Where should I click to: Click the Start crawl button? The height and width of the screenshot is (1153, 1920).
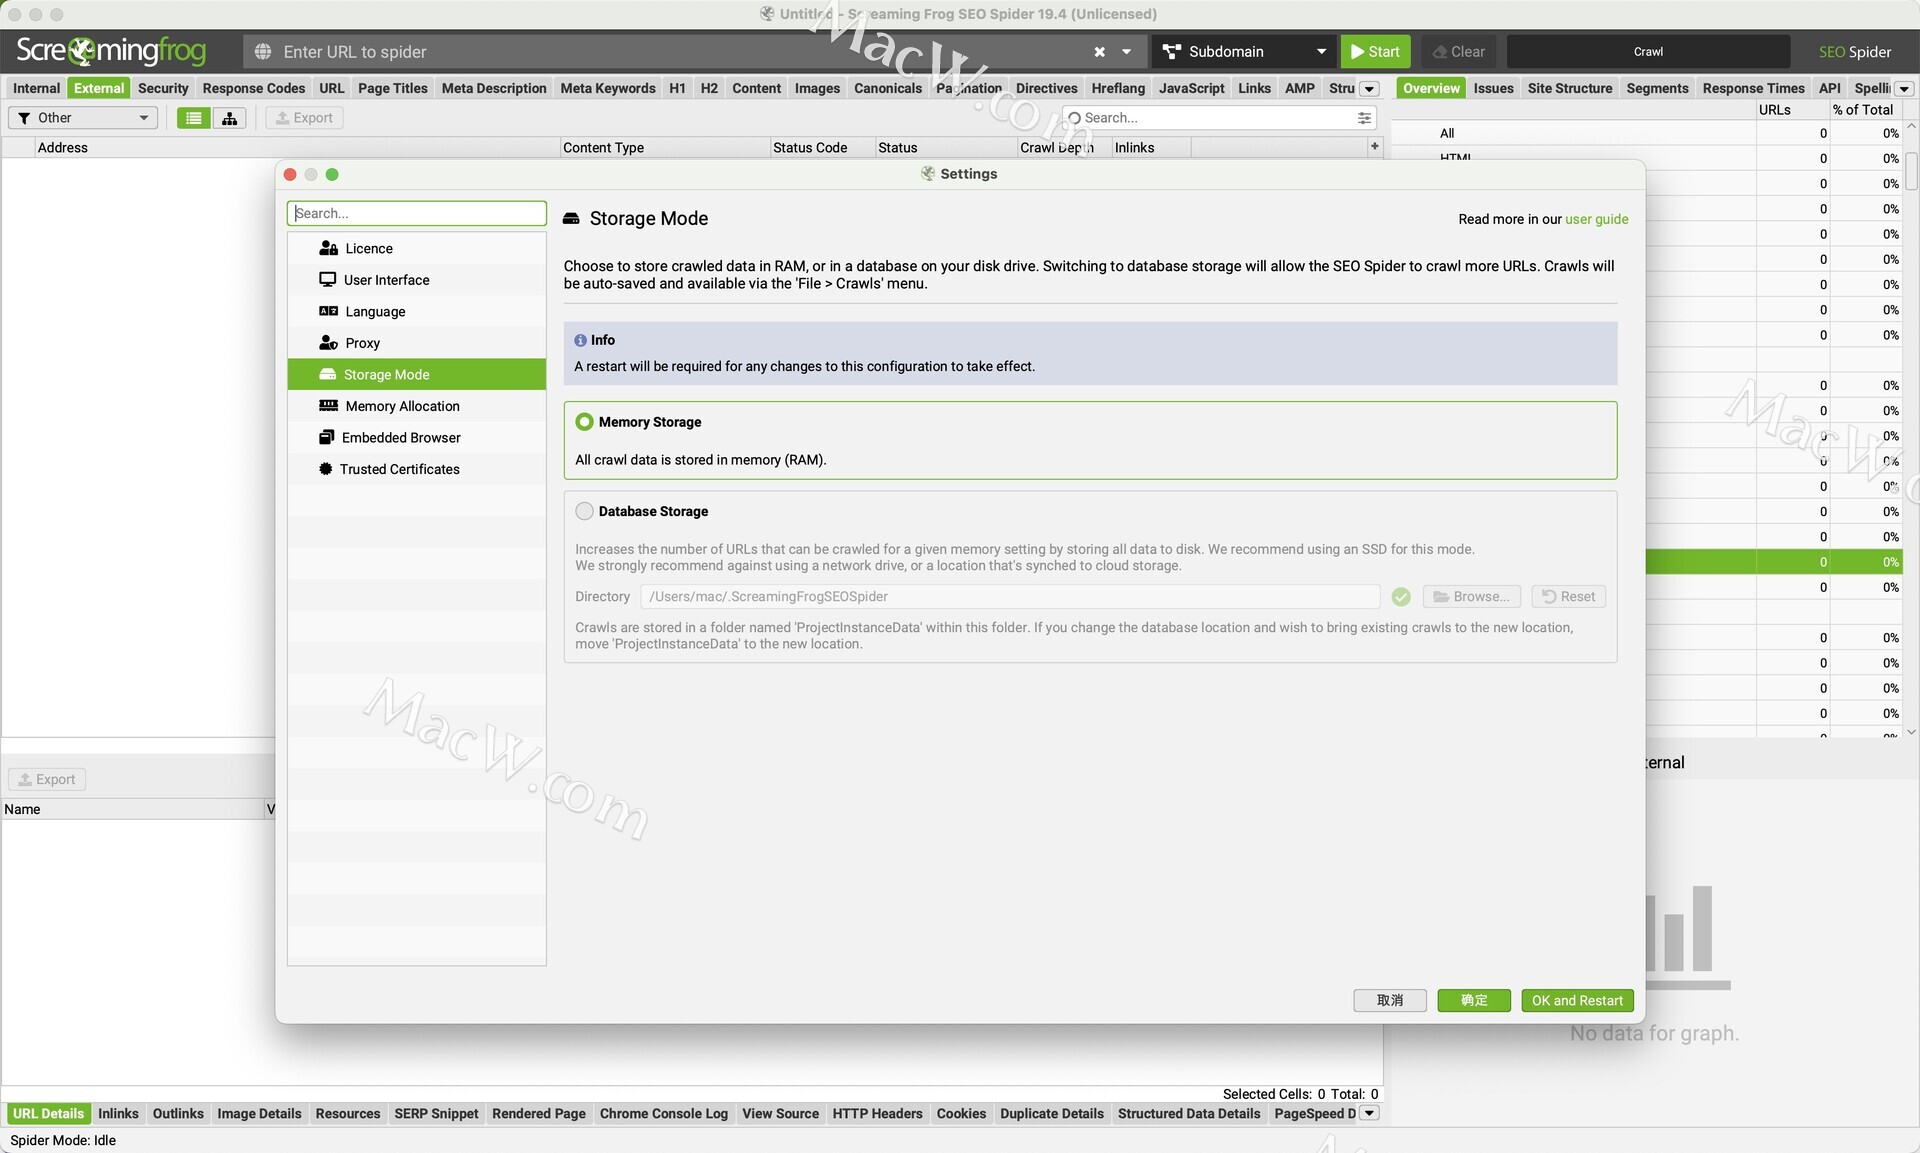click(1375, 52)
